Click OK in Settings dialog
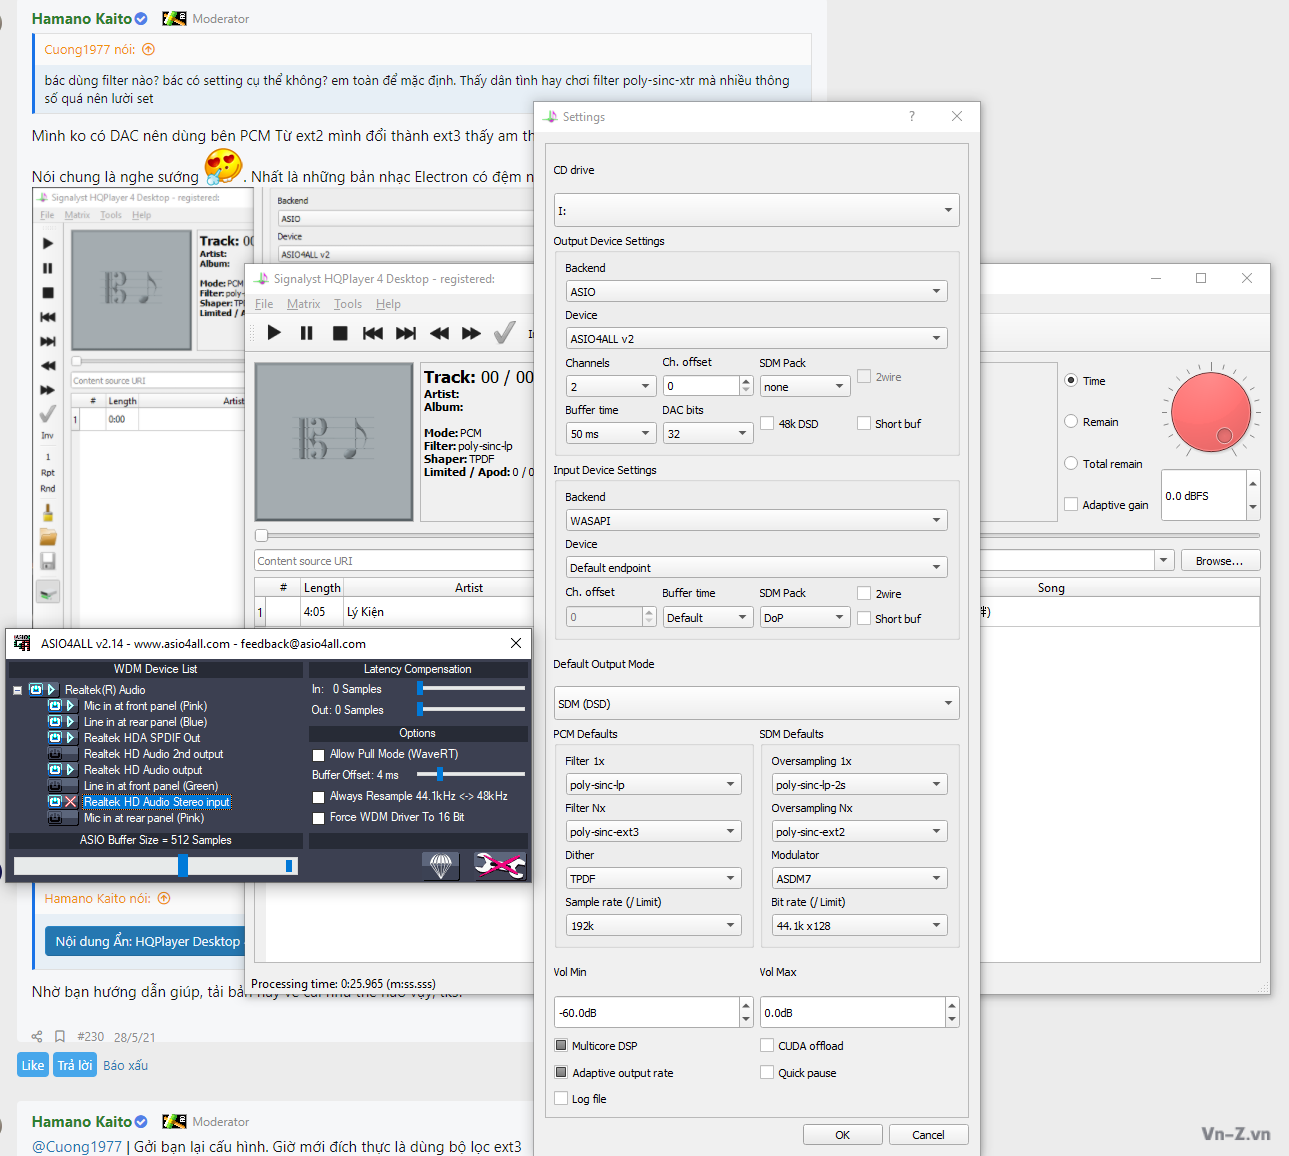 [843, 1135]
